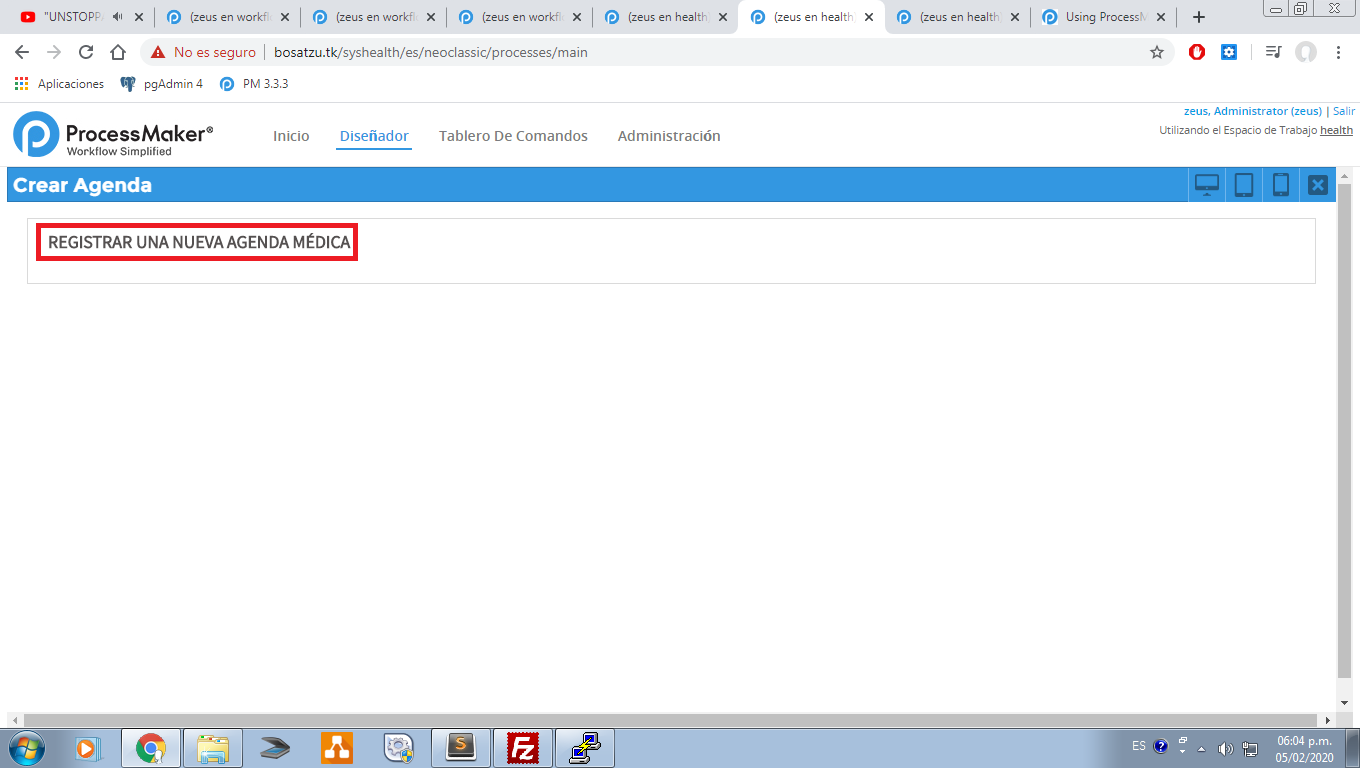The width and height of the screenshot is (1360, 768).
Task: Click the address bar URL
Action: click(431, 52)
